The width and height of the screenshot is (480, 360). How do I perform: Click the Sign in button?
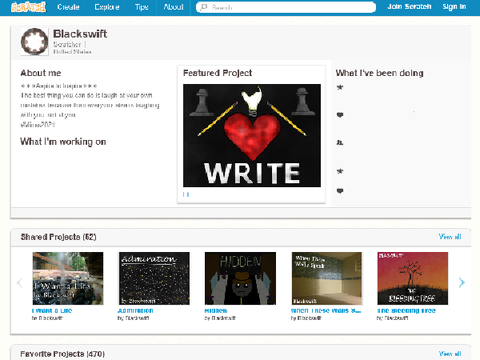tap(454, 7)
